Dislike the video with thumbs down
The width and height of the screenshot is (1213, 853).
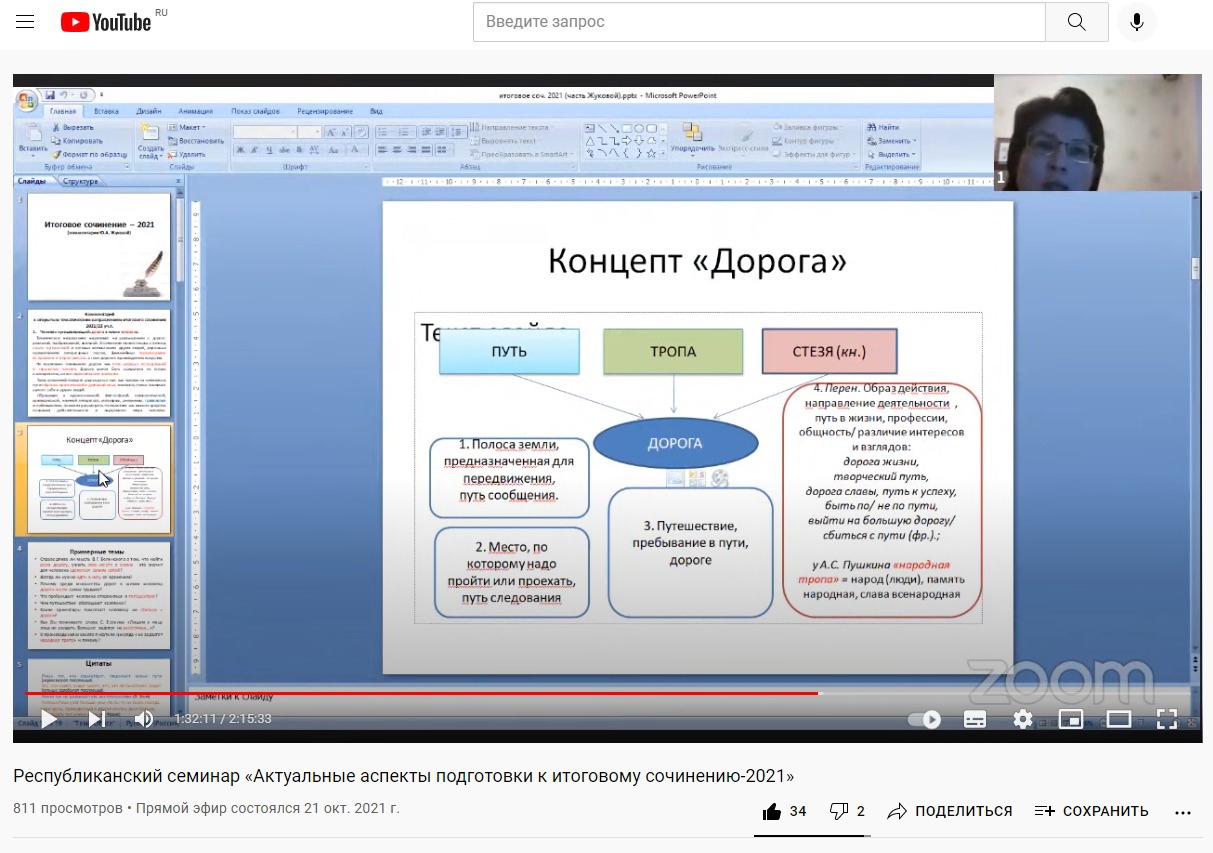point(839,811)
